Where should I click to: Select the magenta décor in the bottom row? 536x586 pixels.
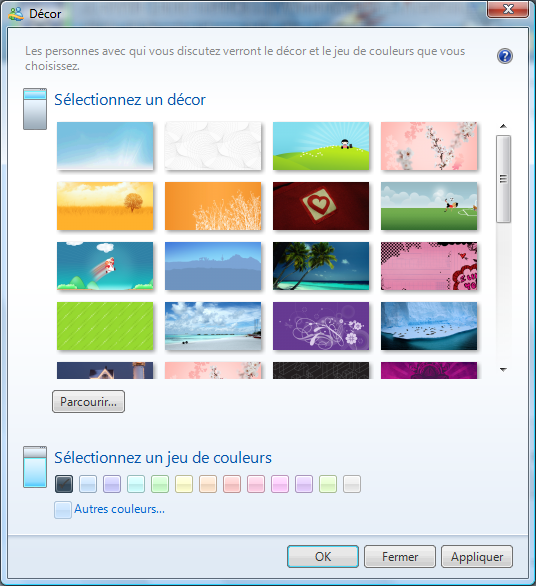point(429,370)
